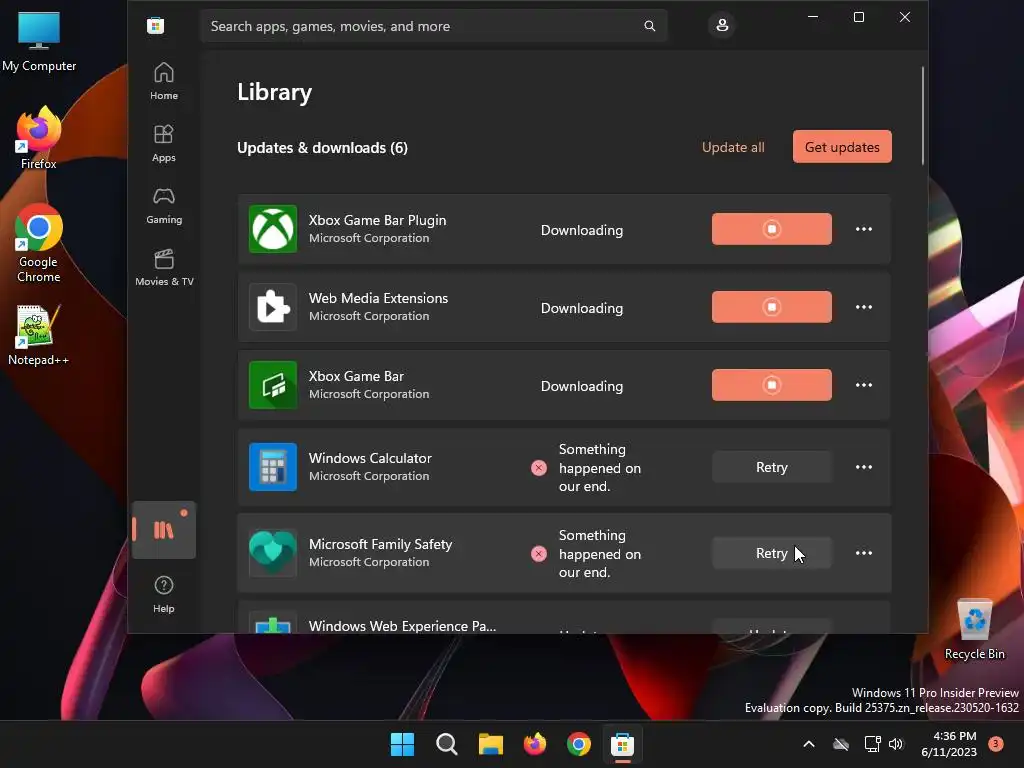This screenshot has height=768, width=1024.
Task: Open taskbar Search
Action: click(447, 744)
